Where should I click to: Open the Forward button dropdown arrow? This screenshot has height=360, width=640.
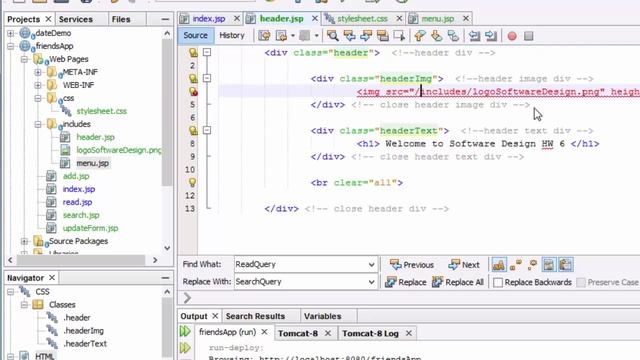pyautogui.click(x=316, y=36)
